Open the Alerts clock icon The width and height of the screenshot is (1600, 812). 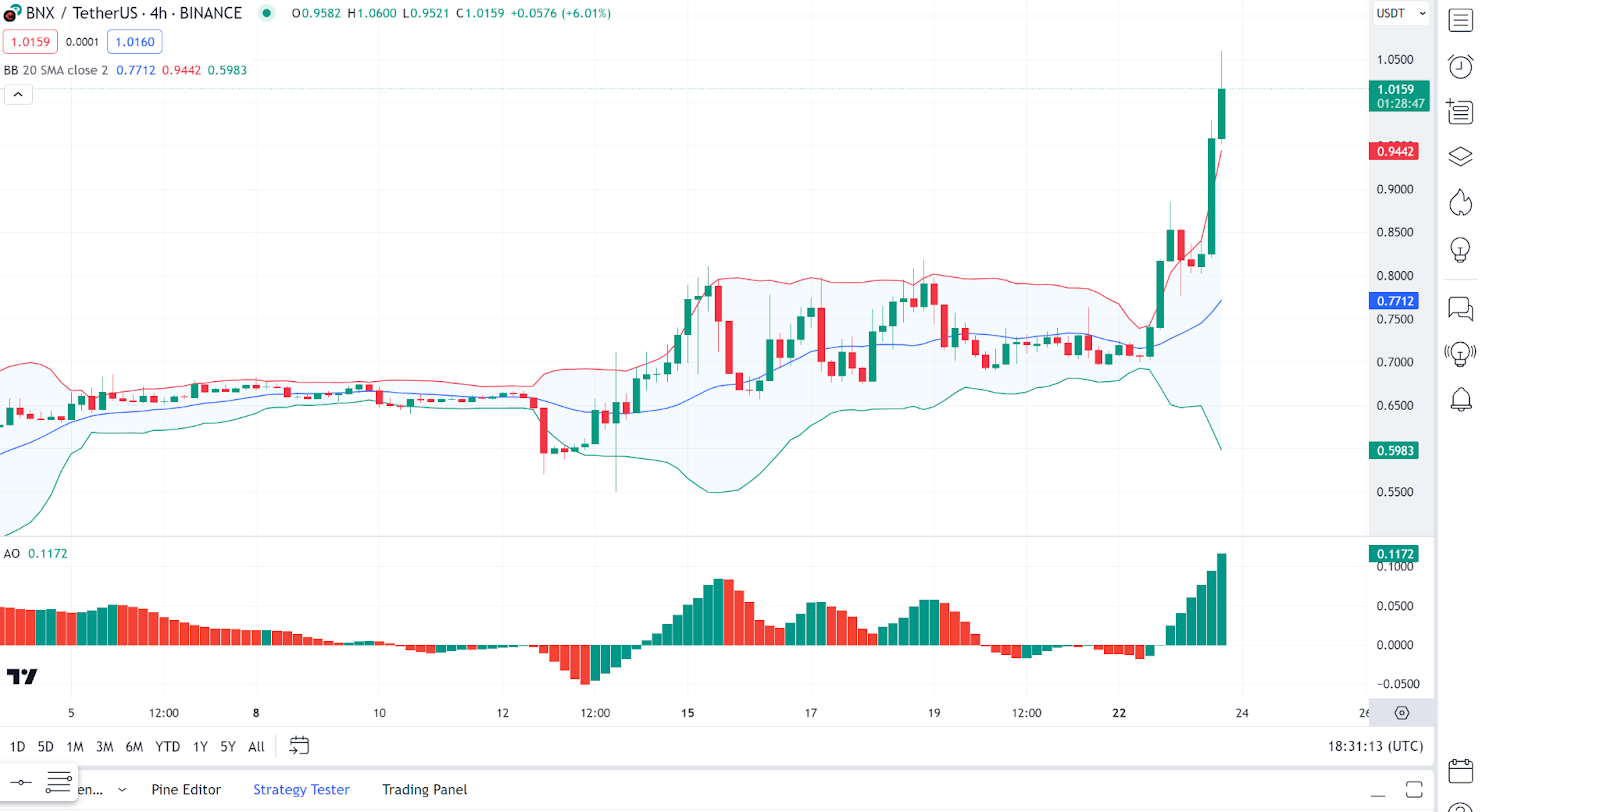pyautogui.click(x=1461, y=66)
